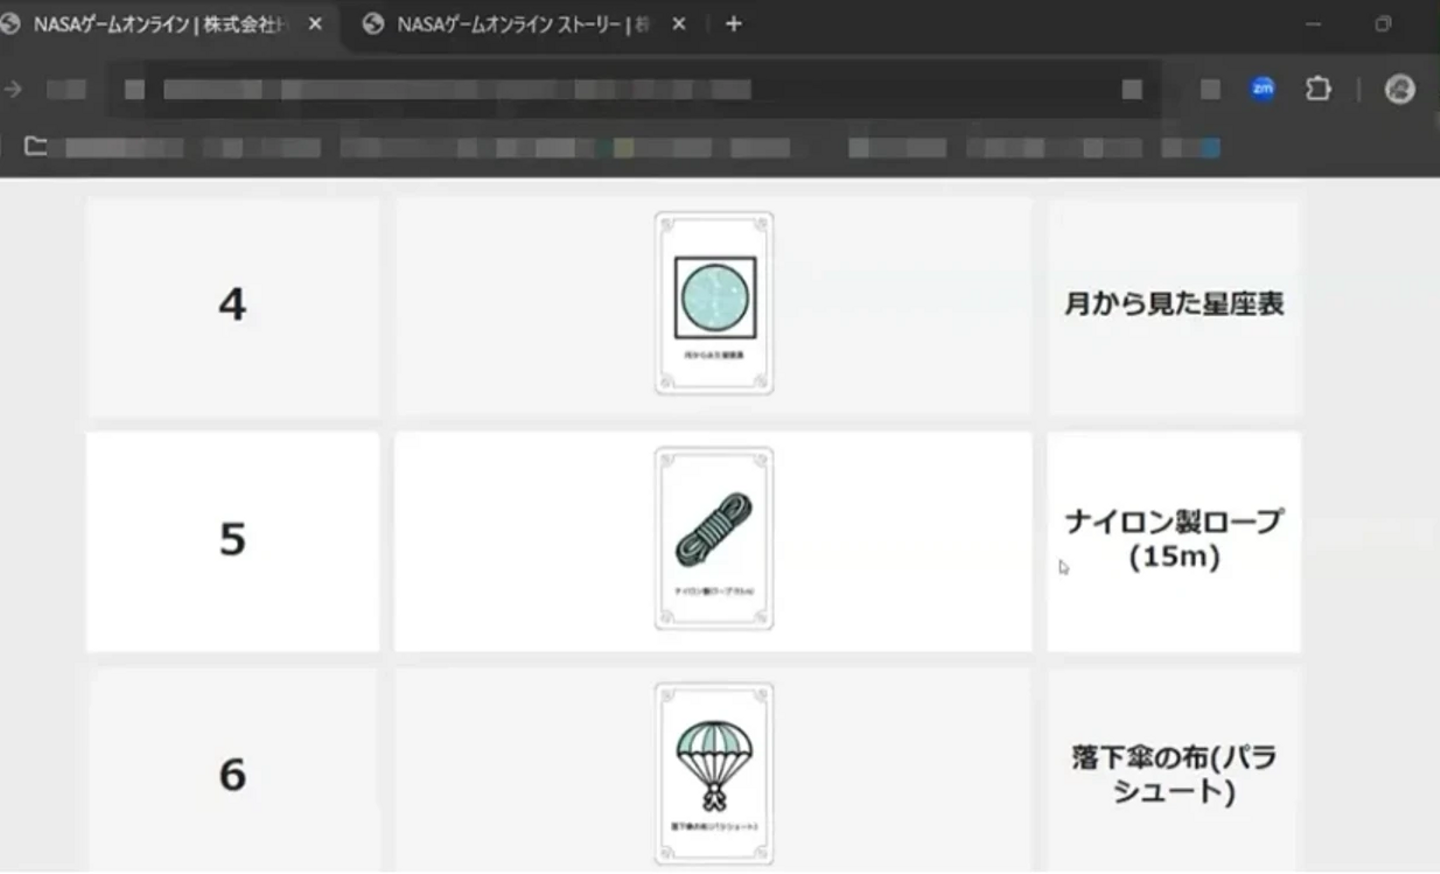Select the star chart card image
The image size is (1440, 874).
tap(714, 303)
